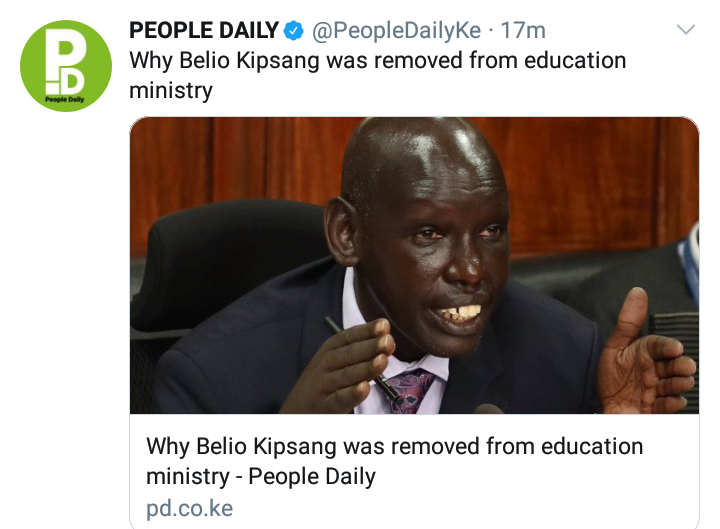This screenshot has width=720, height=529.
Task: Click the link card's white caption area
Action: [414, 472]
